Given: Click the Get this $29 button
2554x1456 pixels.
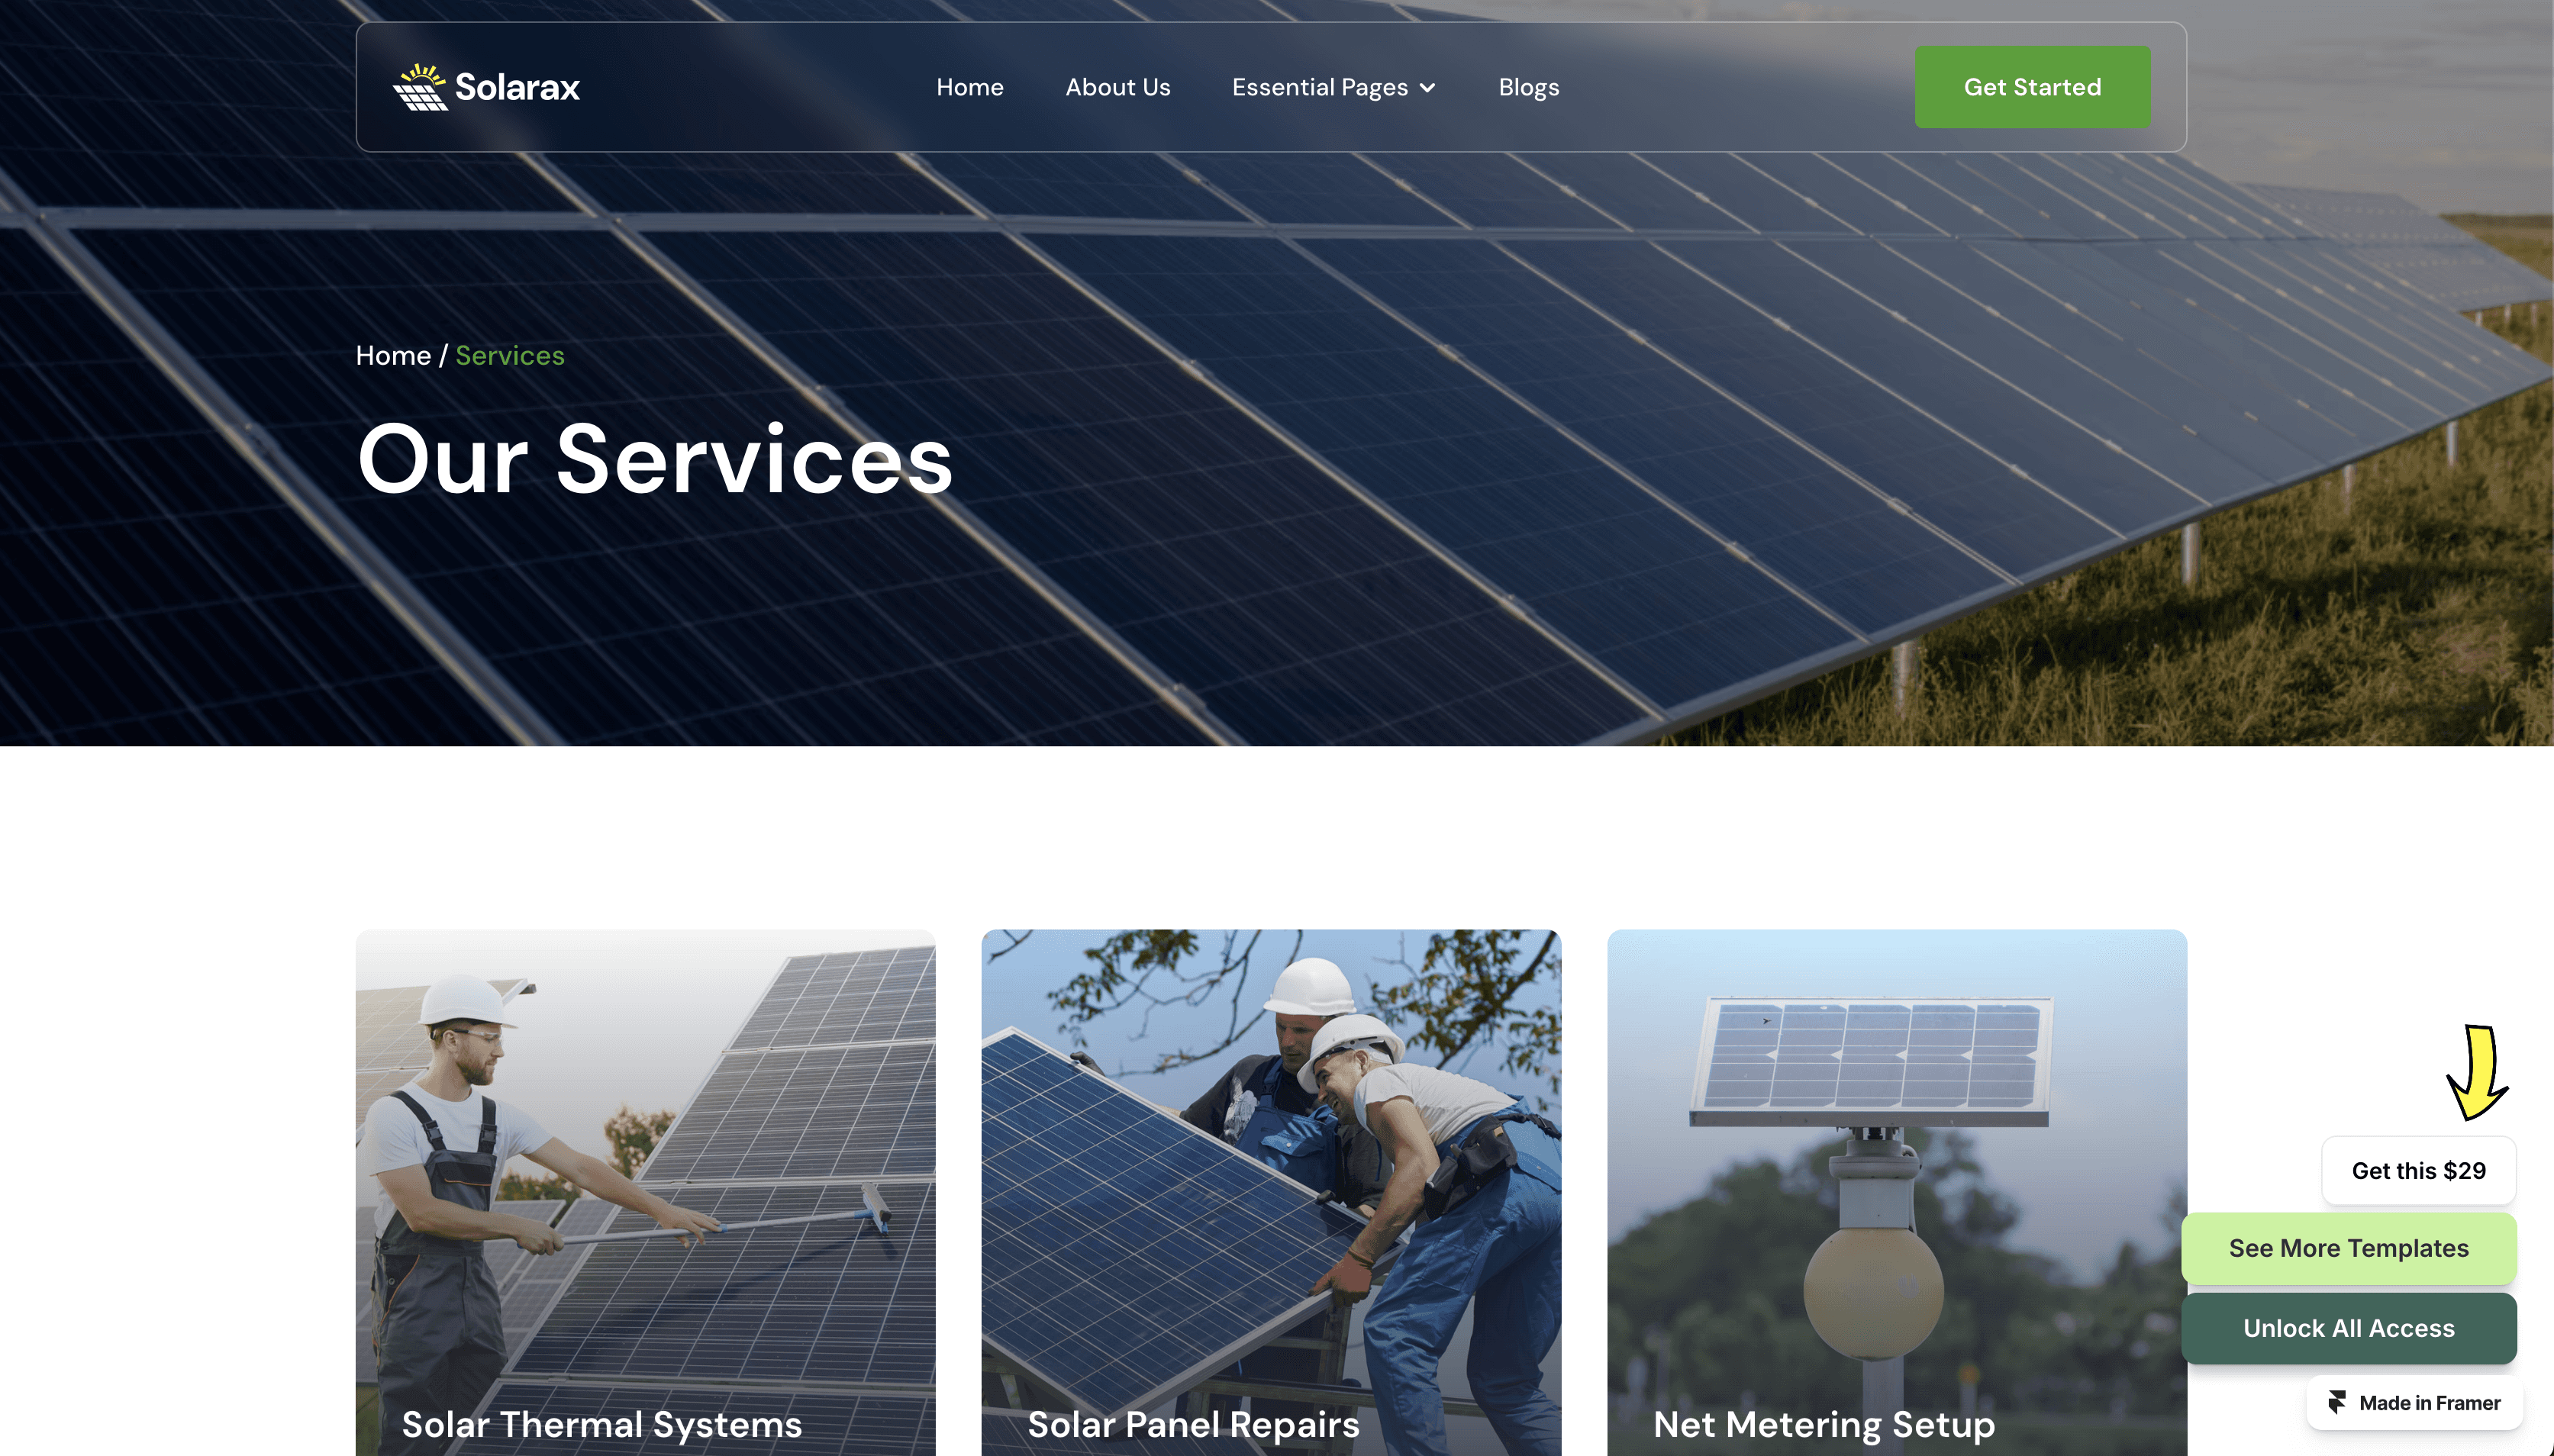Looking at the screenshot, I should (2418, 1170).
